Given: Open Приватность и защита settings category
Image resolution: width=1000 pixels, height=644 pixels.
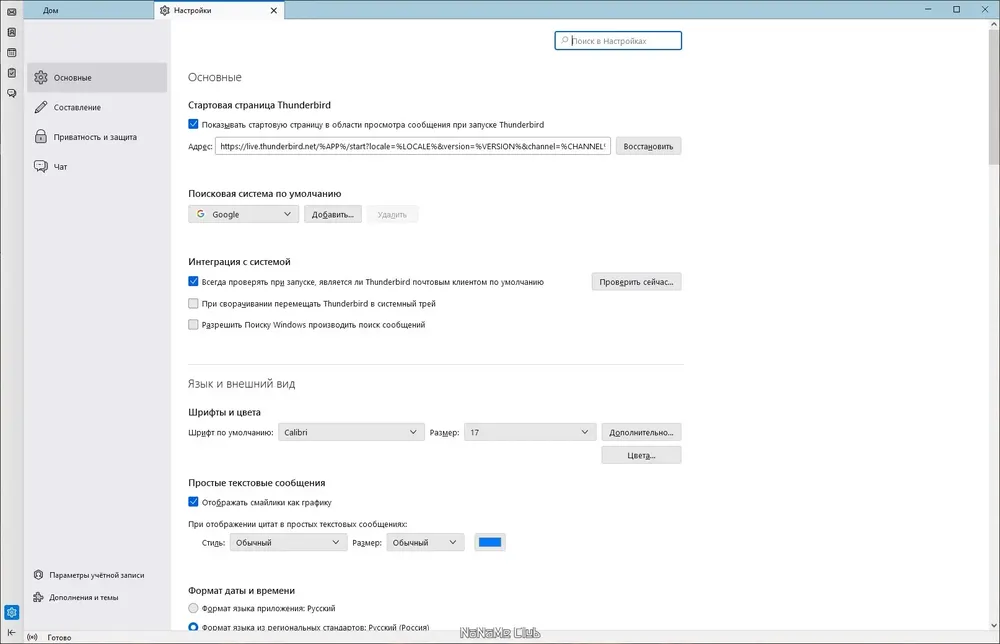Looking at the screenshot, I should pos(97,136).
